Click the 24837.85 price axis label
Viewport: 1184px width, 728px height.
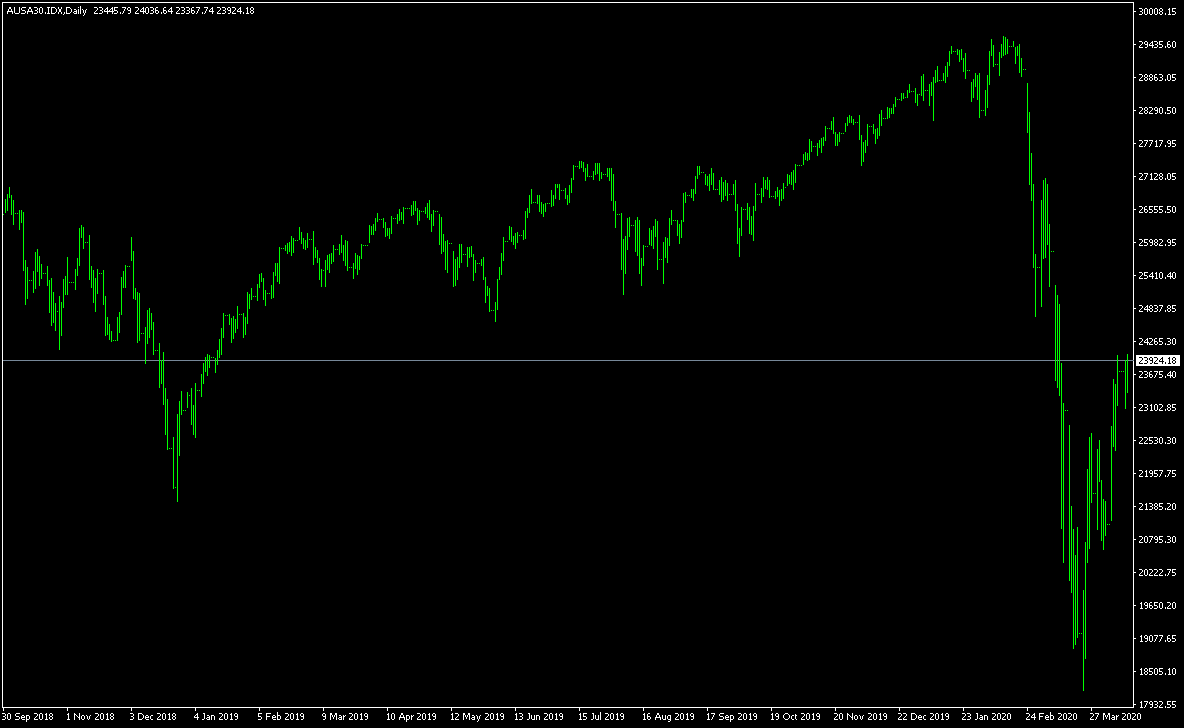[x=1158, y=309]
